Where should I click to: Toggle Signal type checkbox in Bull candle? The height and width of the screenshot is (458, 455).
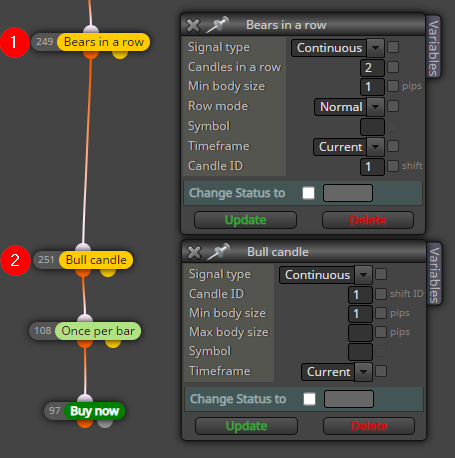(381, 274)
